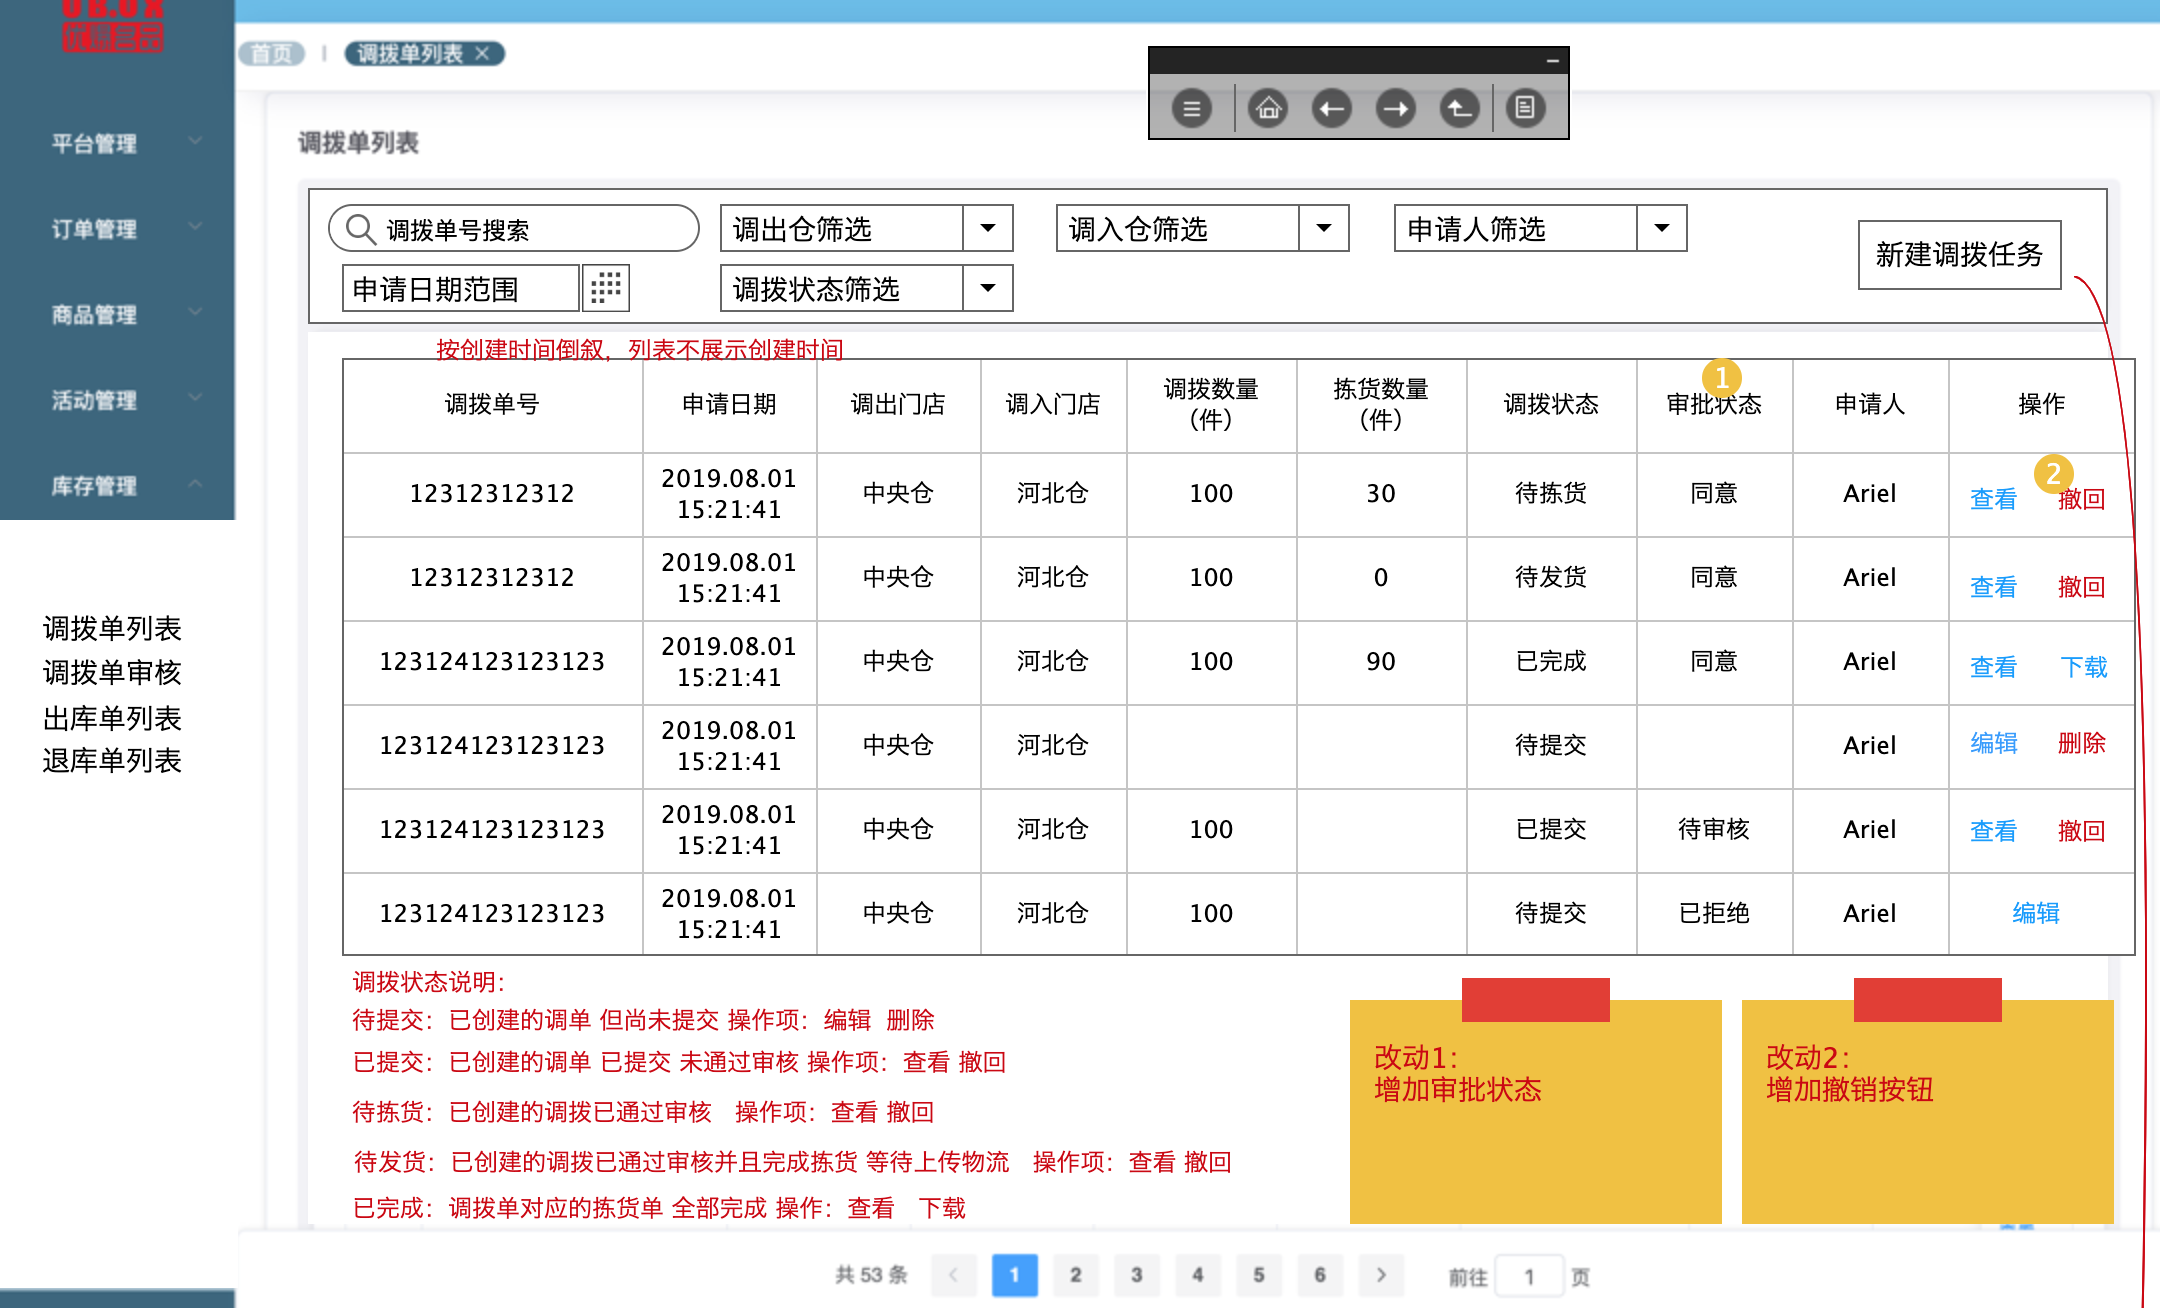
Task: Click the search magnifier icon
Action: point(360,229)
